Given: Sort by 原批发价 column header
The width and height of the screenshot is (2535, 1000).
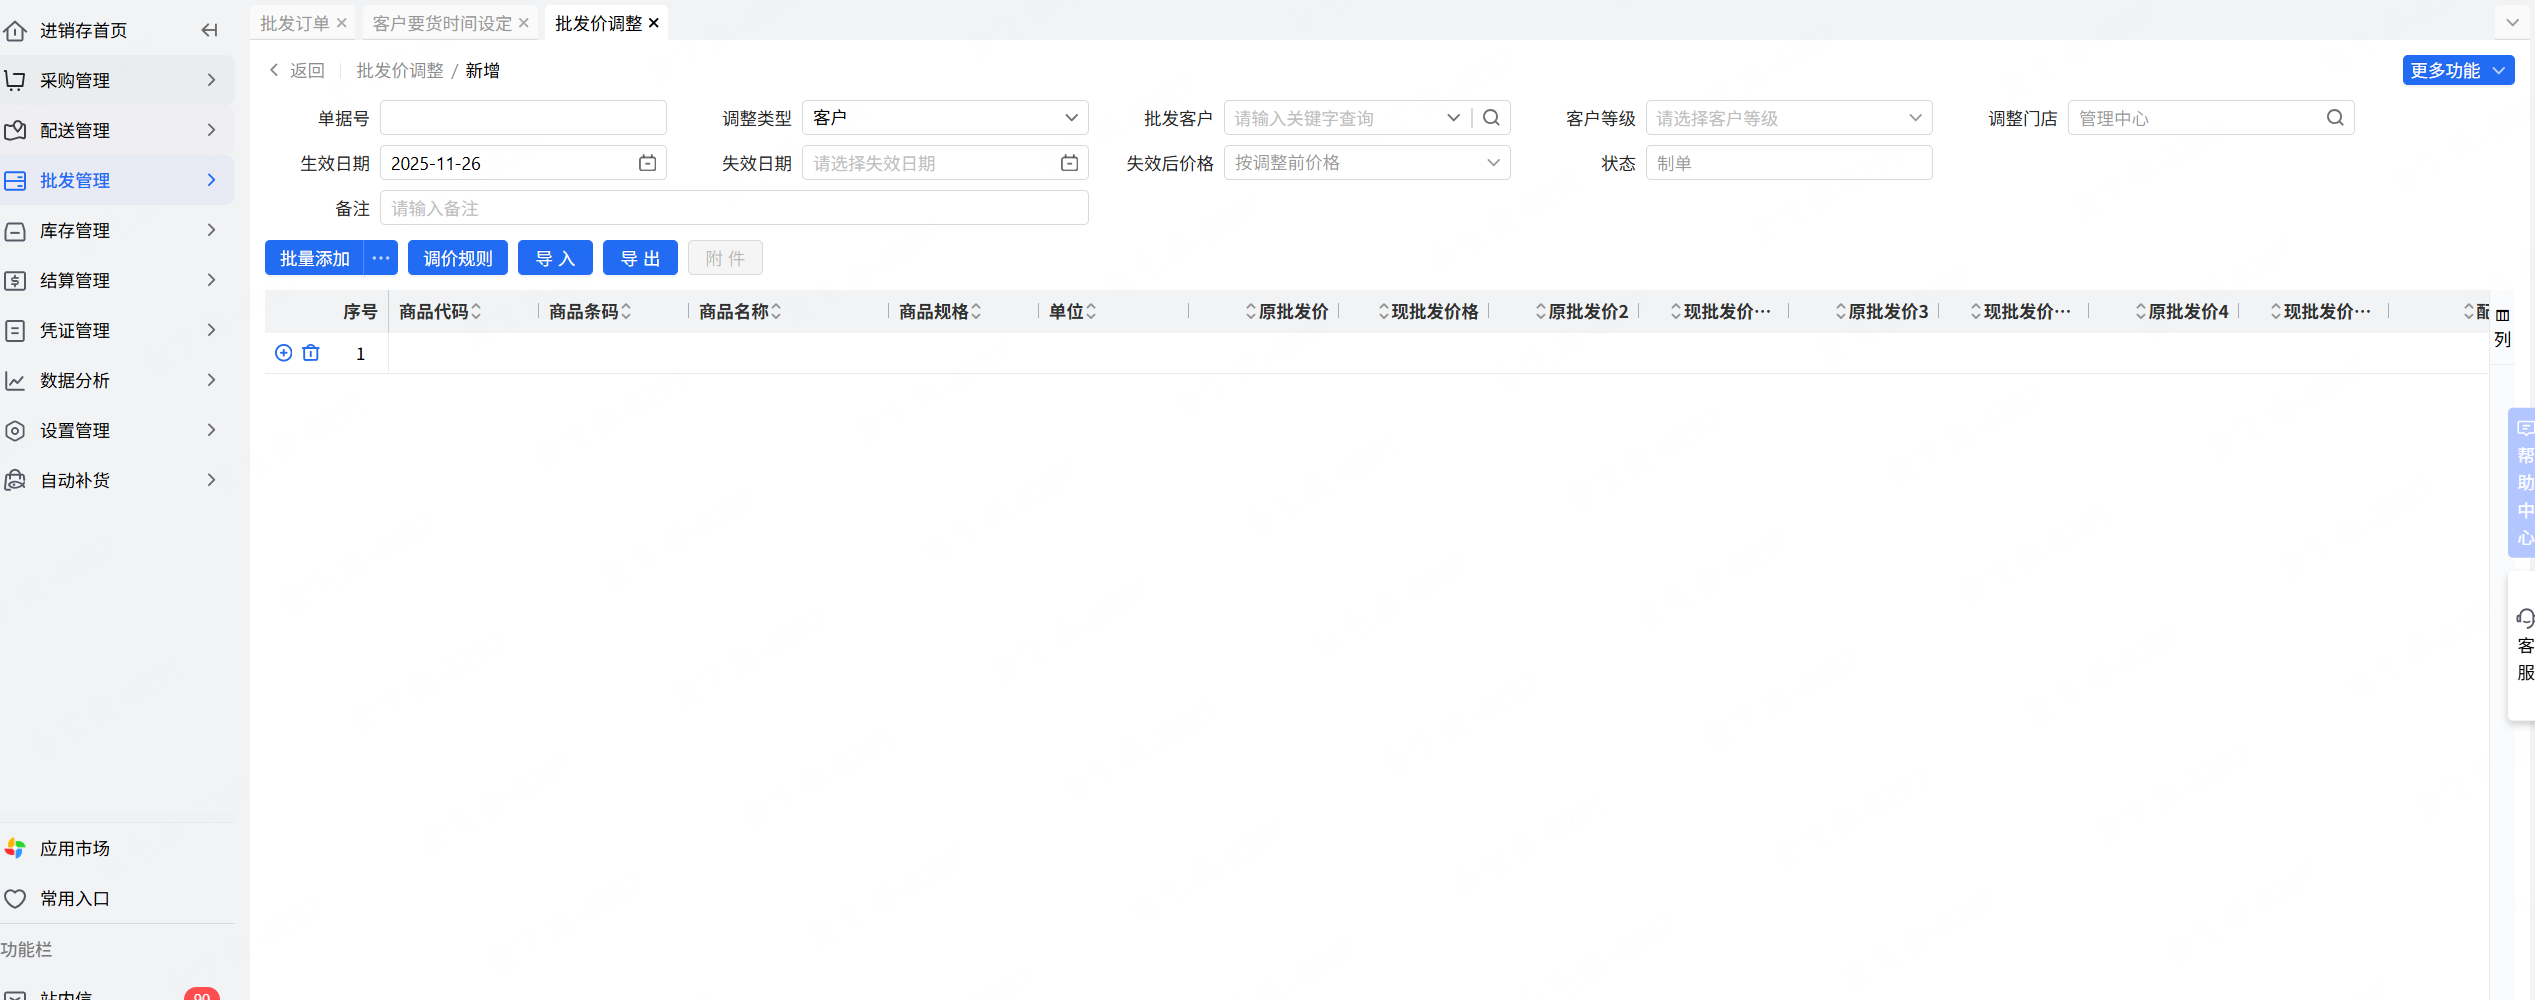Looking at the screenshot, I should coord(1287,312).
